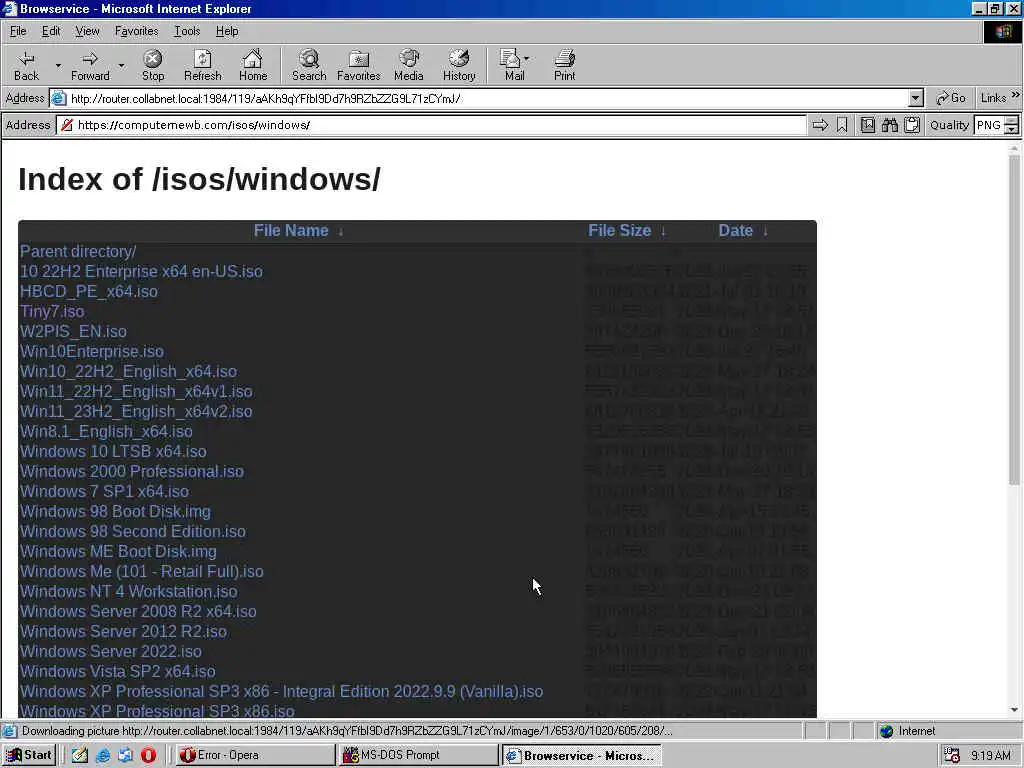
Task: Sort by File Size column header
Action: [627, 231]
